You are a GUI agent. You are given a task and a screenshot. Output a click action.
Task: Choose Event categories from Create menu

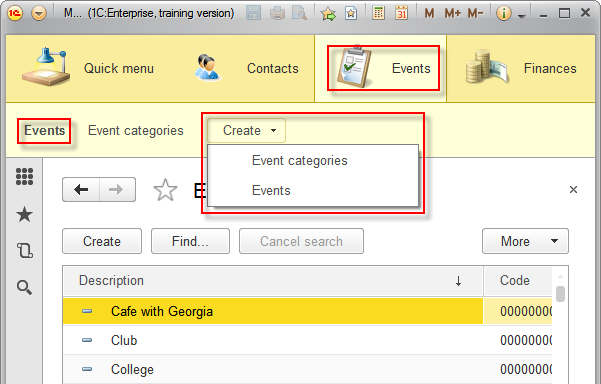tap(300, 160)
